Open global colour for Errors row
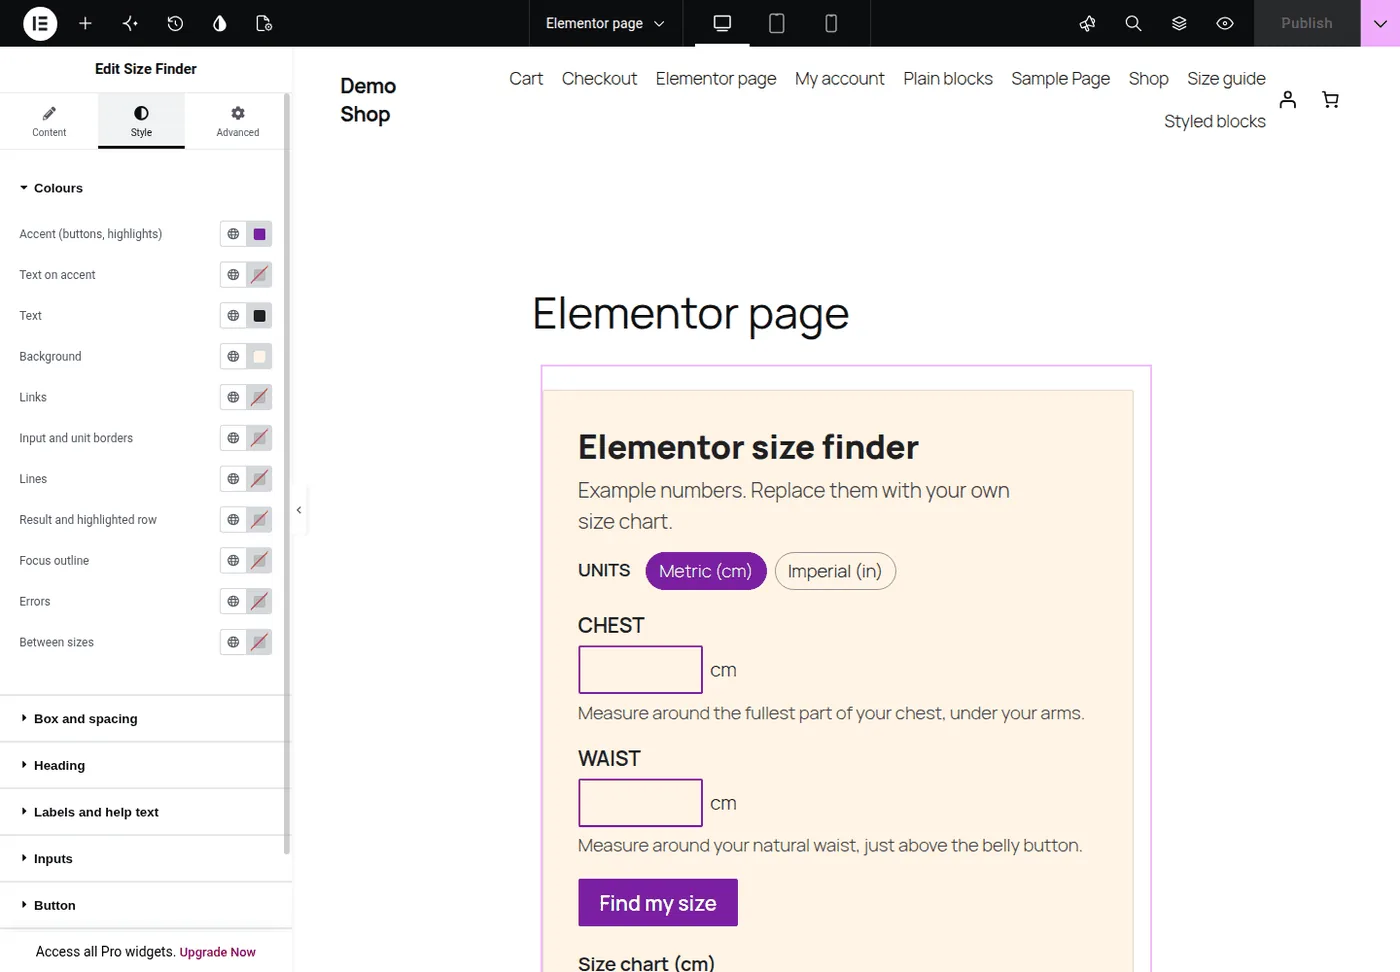This screenshot has width=1400, height=972. [x=233, y=601]
